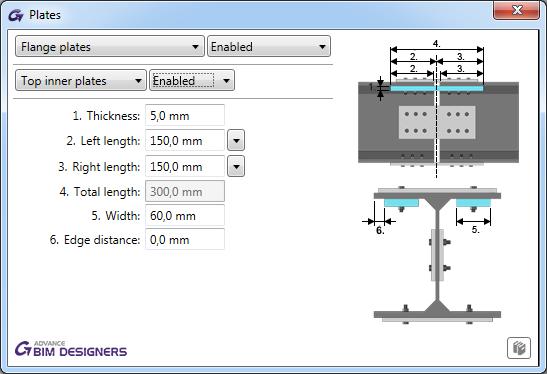Click the Advance logo in title bar
This screenshot has height=374, width=547.
coord(16,15)
